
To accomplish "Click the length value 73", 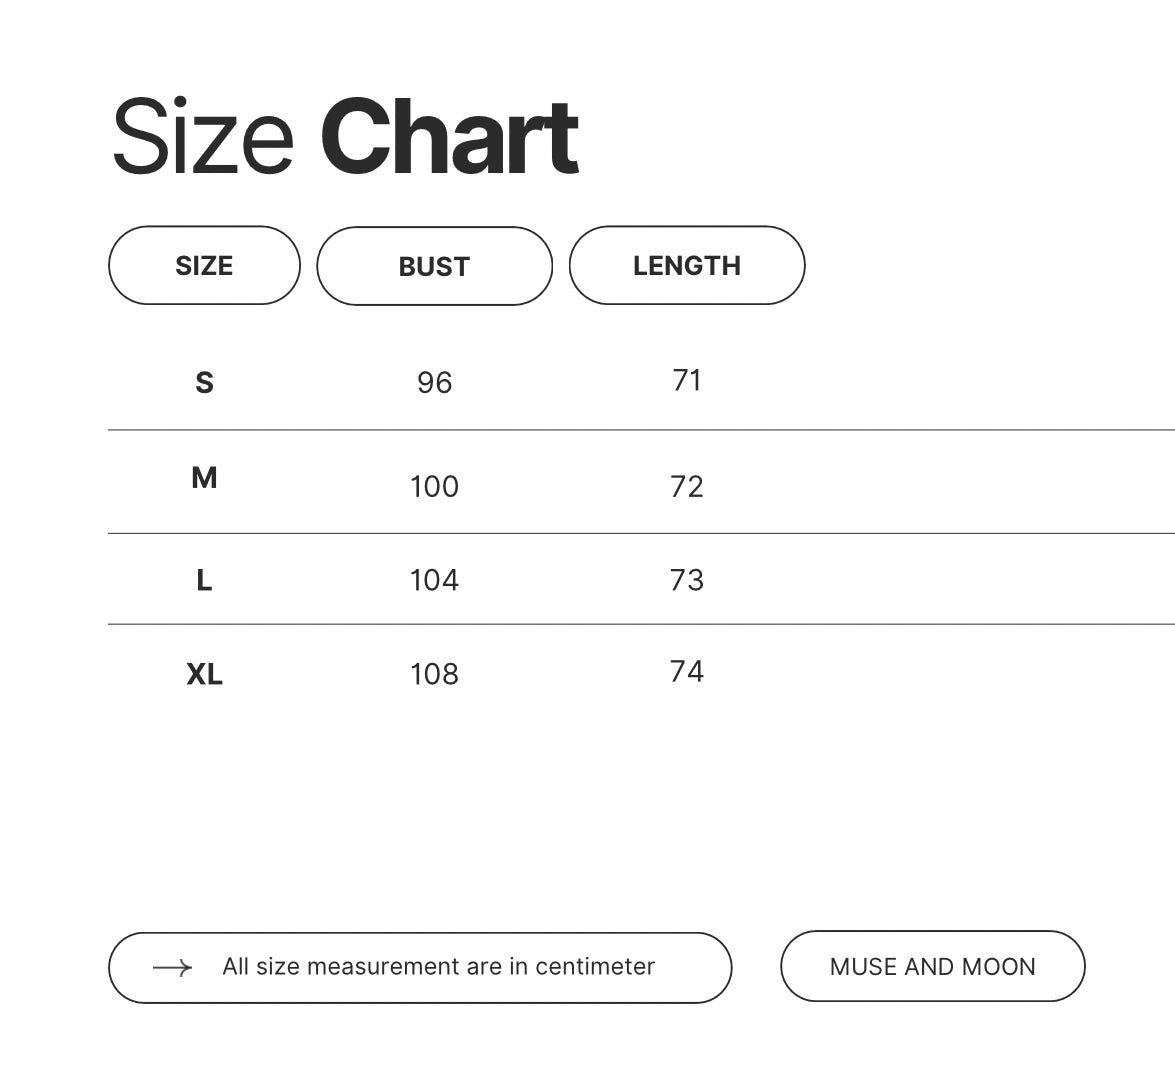I will (687, 580).
